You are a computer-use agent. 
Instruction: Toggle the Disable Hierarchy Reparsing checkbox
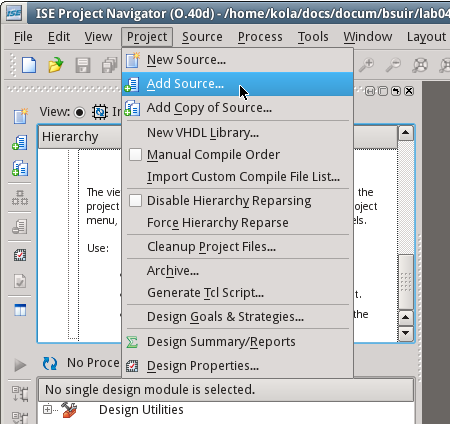[135, 200]
